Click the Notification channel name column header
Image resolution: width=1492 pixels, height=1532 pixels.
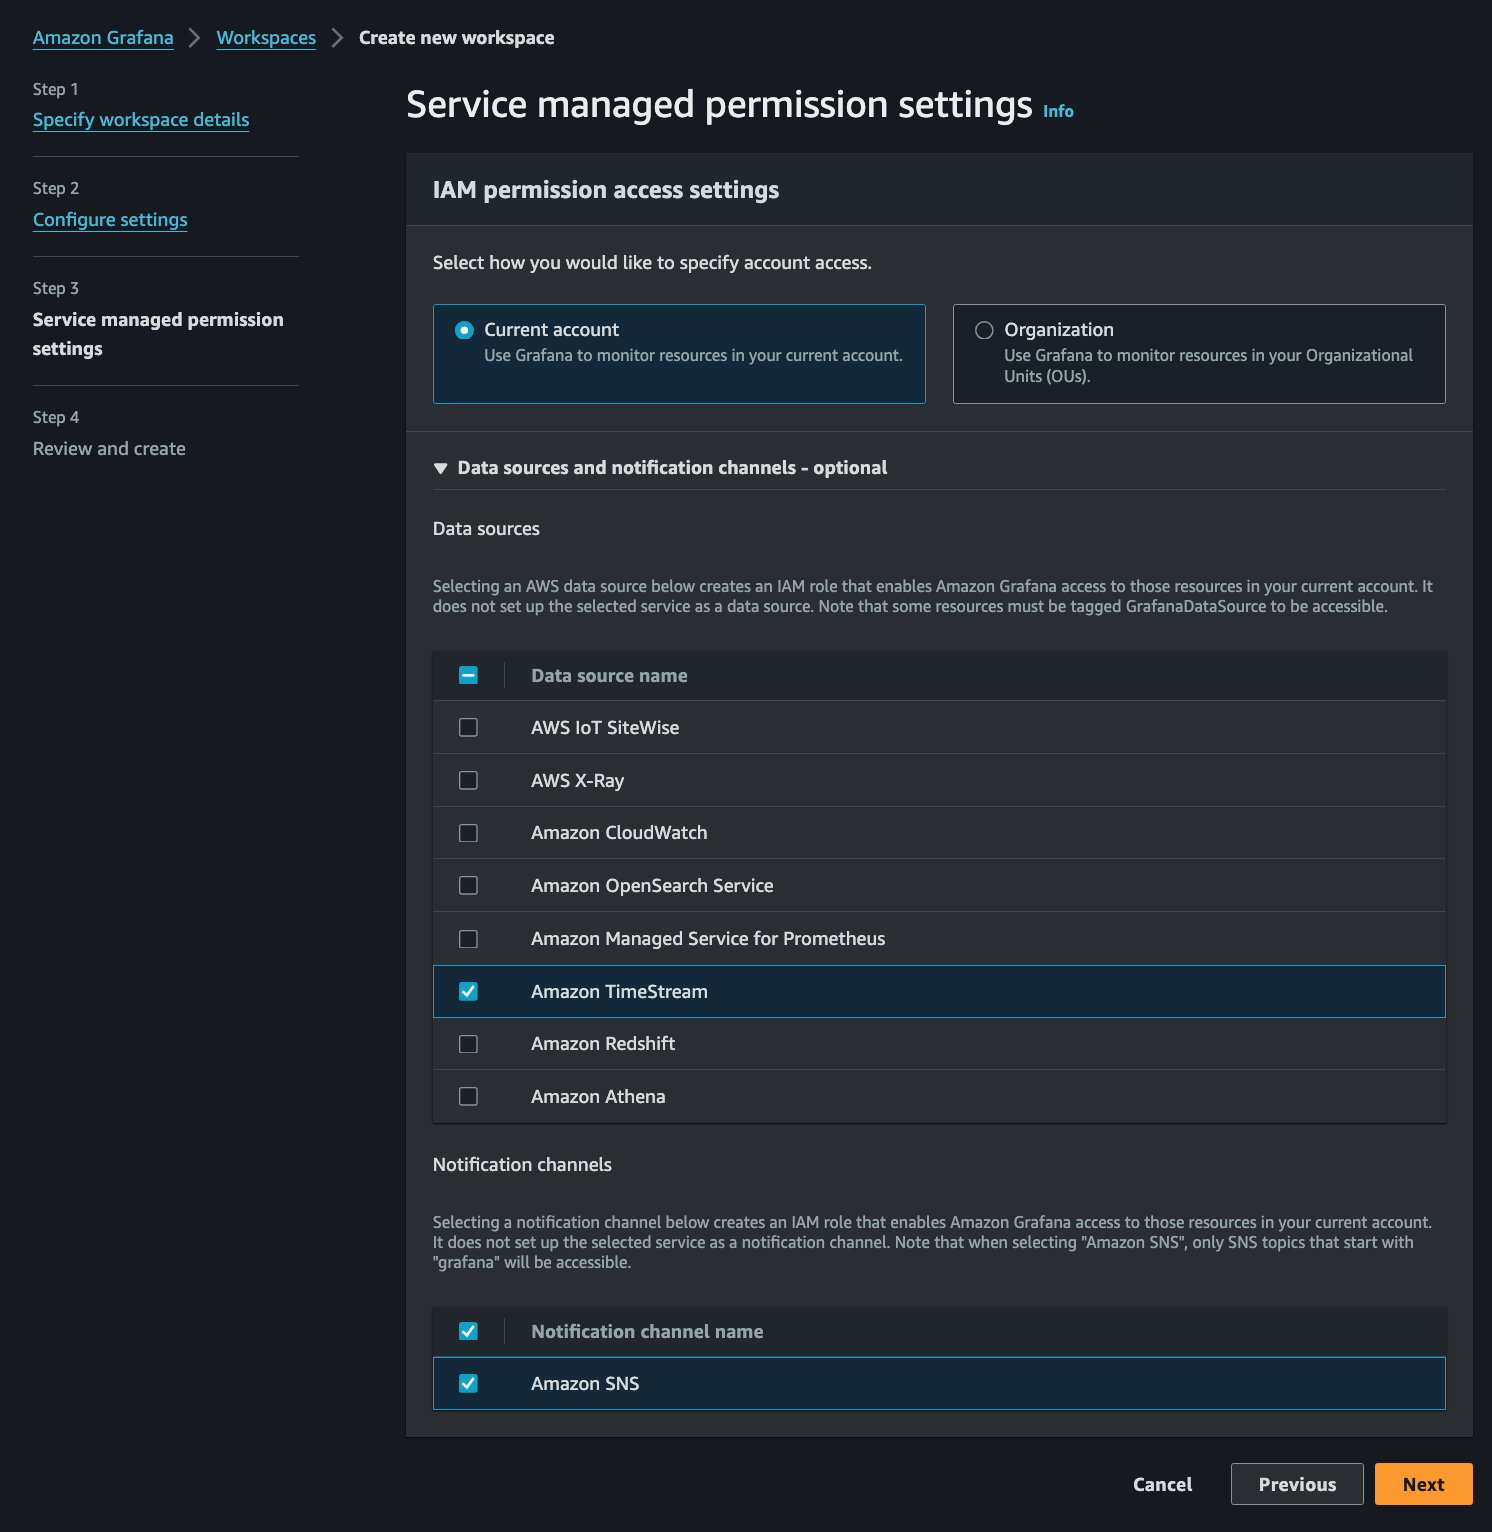click(647, 1332)
